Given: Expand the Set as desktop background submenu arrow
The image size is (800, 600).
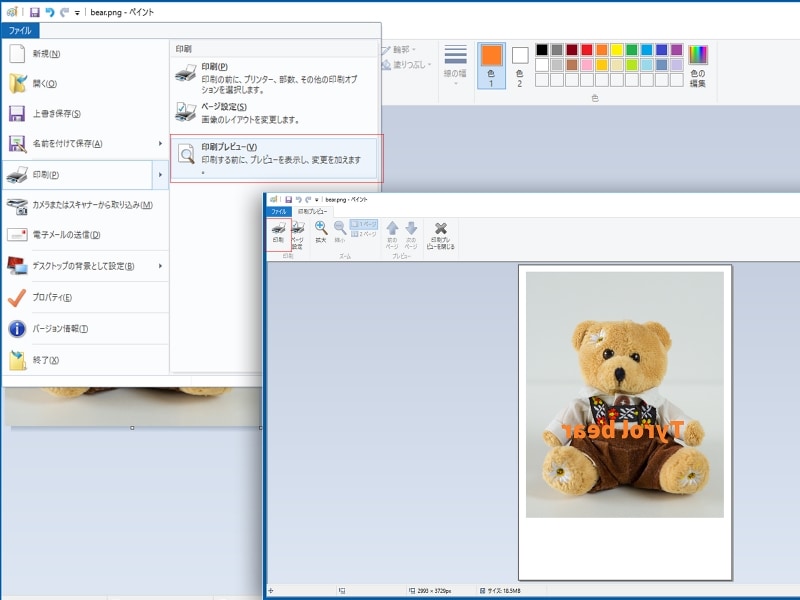Looking at the screenshot, I should pyautogui.click(x=160, y=266).
